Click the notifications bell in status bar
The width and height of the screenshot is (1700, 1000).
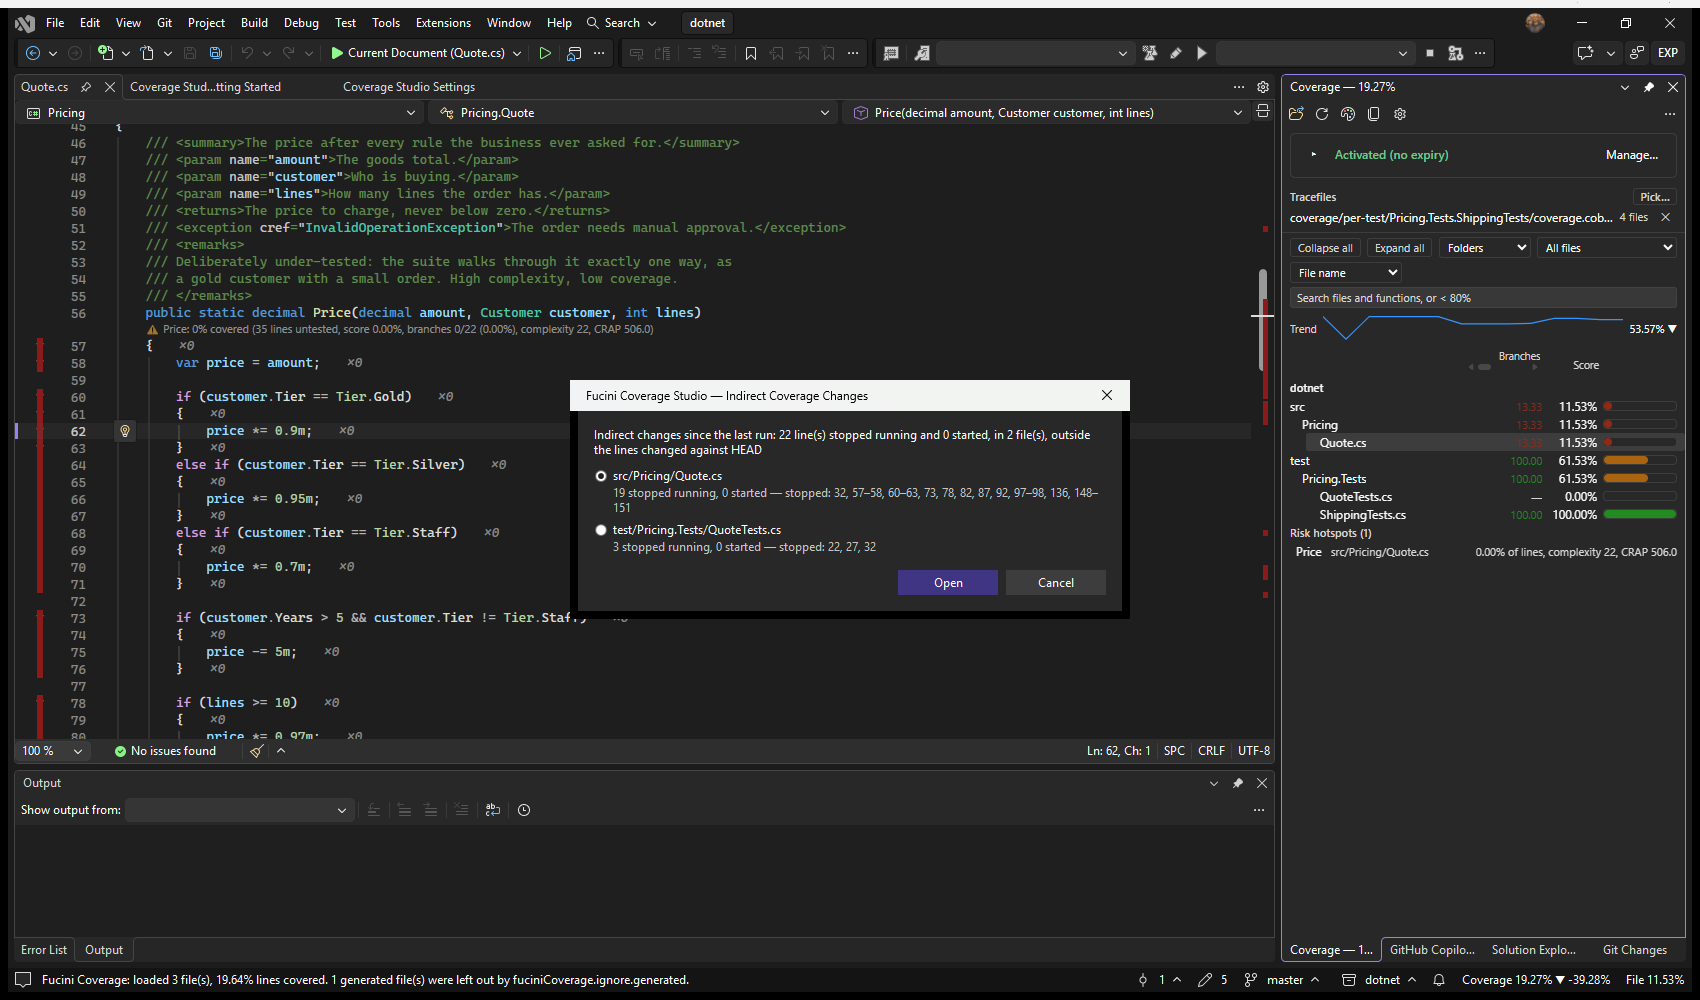(x=1439, y=980)
